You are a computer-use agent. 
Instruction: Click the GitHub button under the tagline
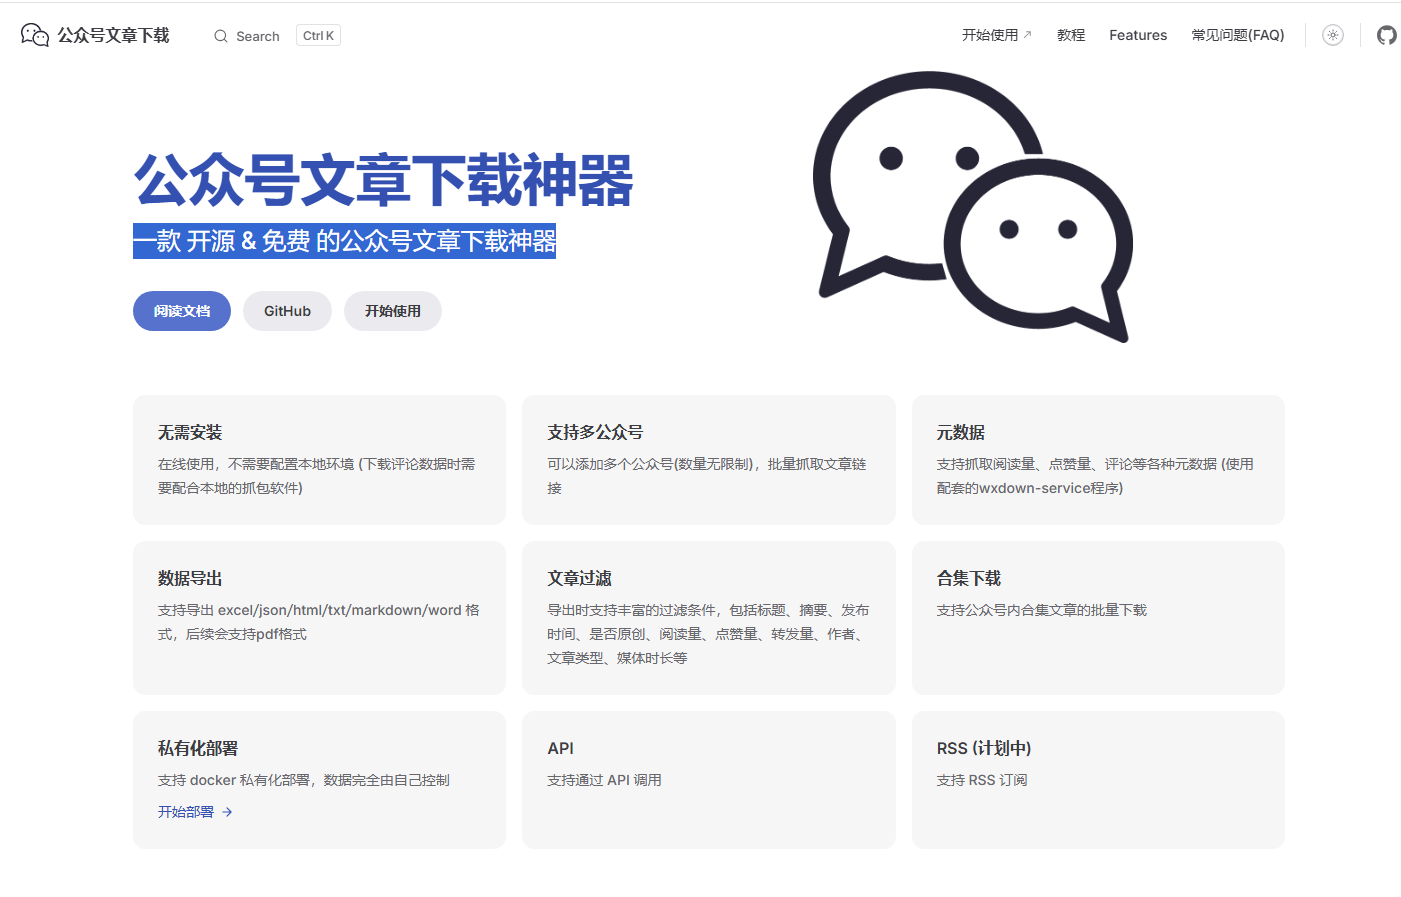287,311
